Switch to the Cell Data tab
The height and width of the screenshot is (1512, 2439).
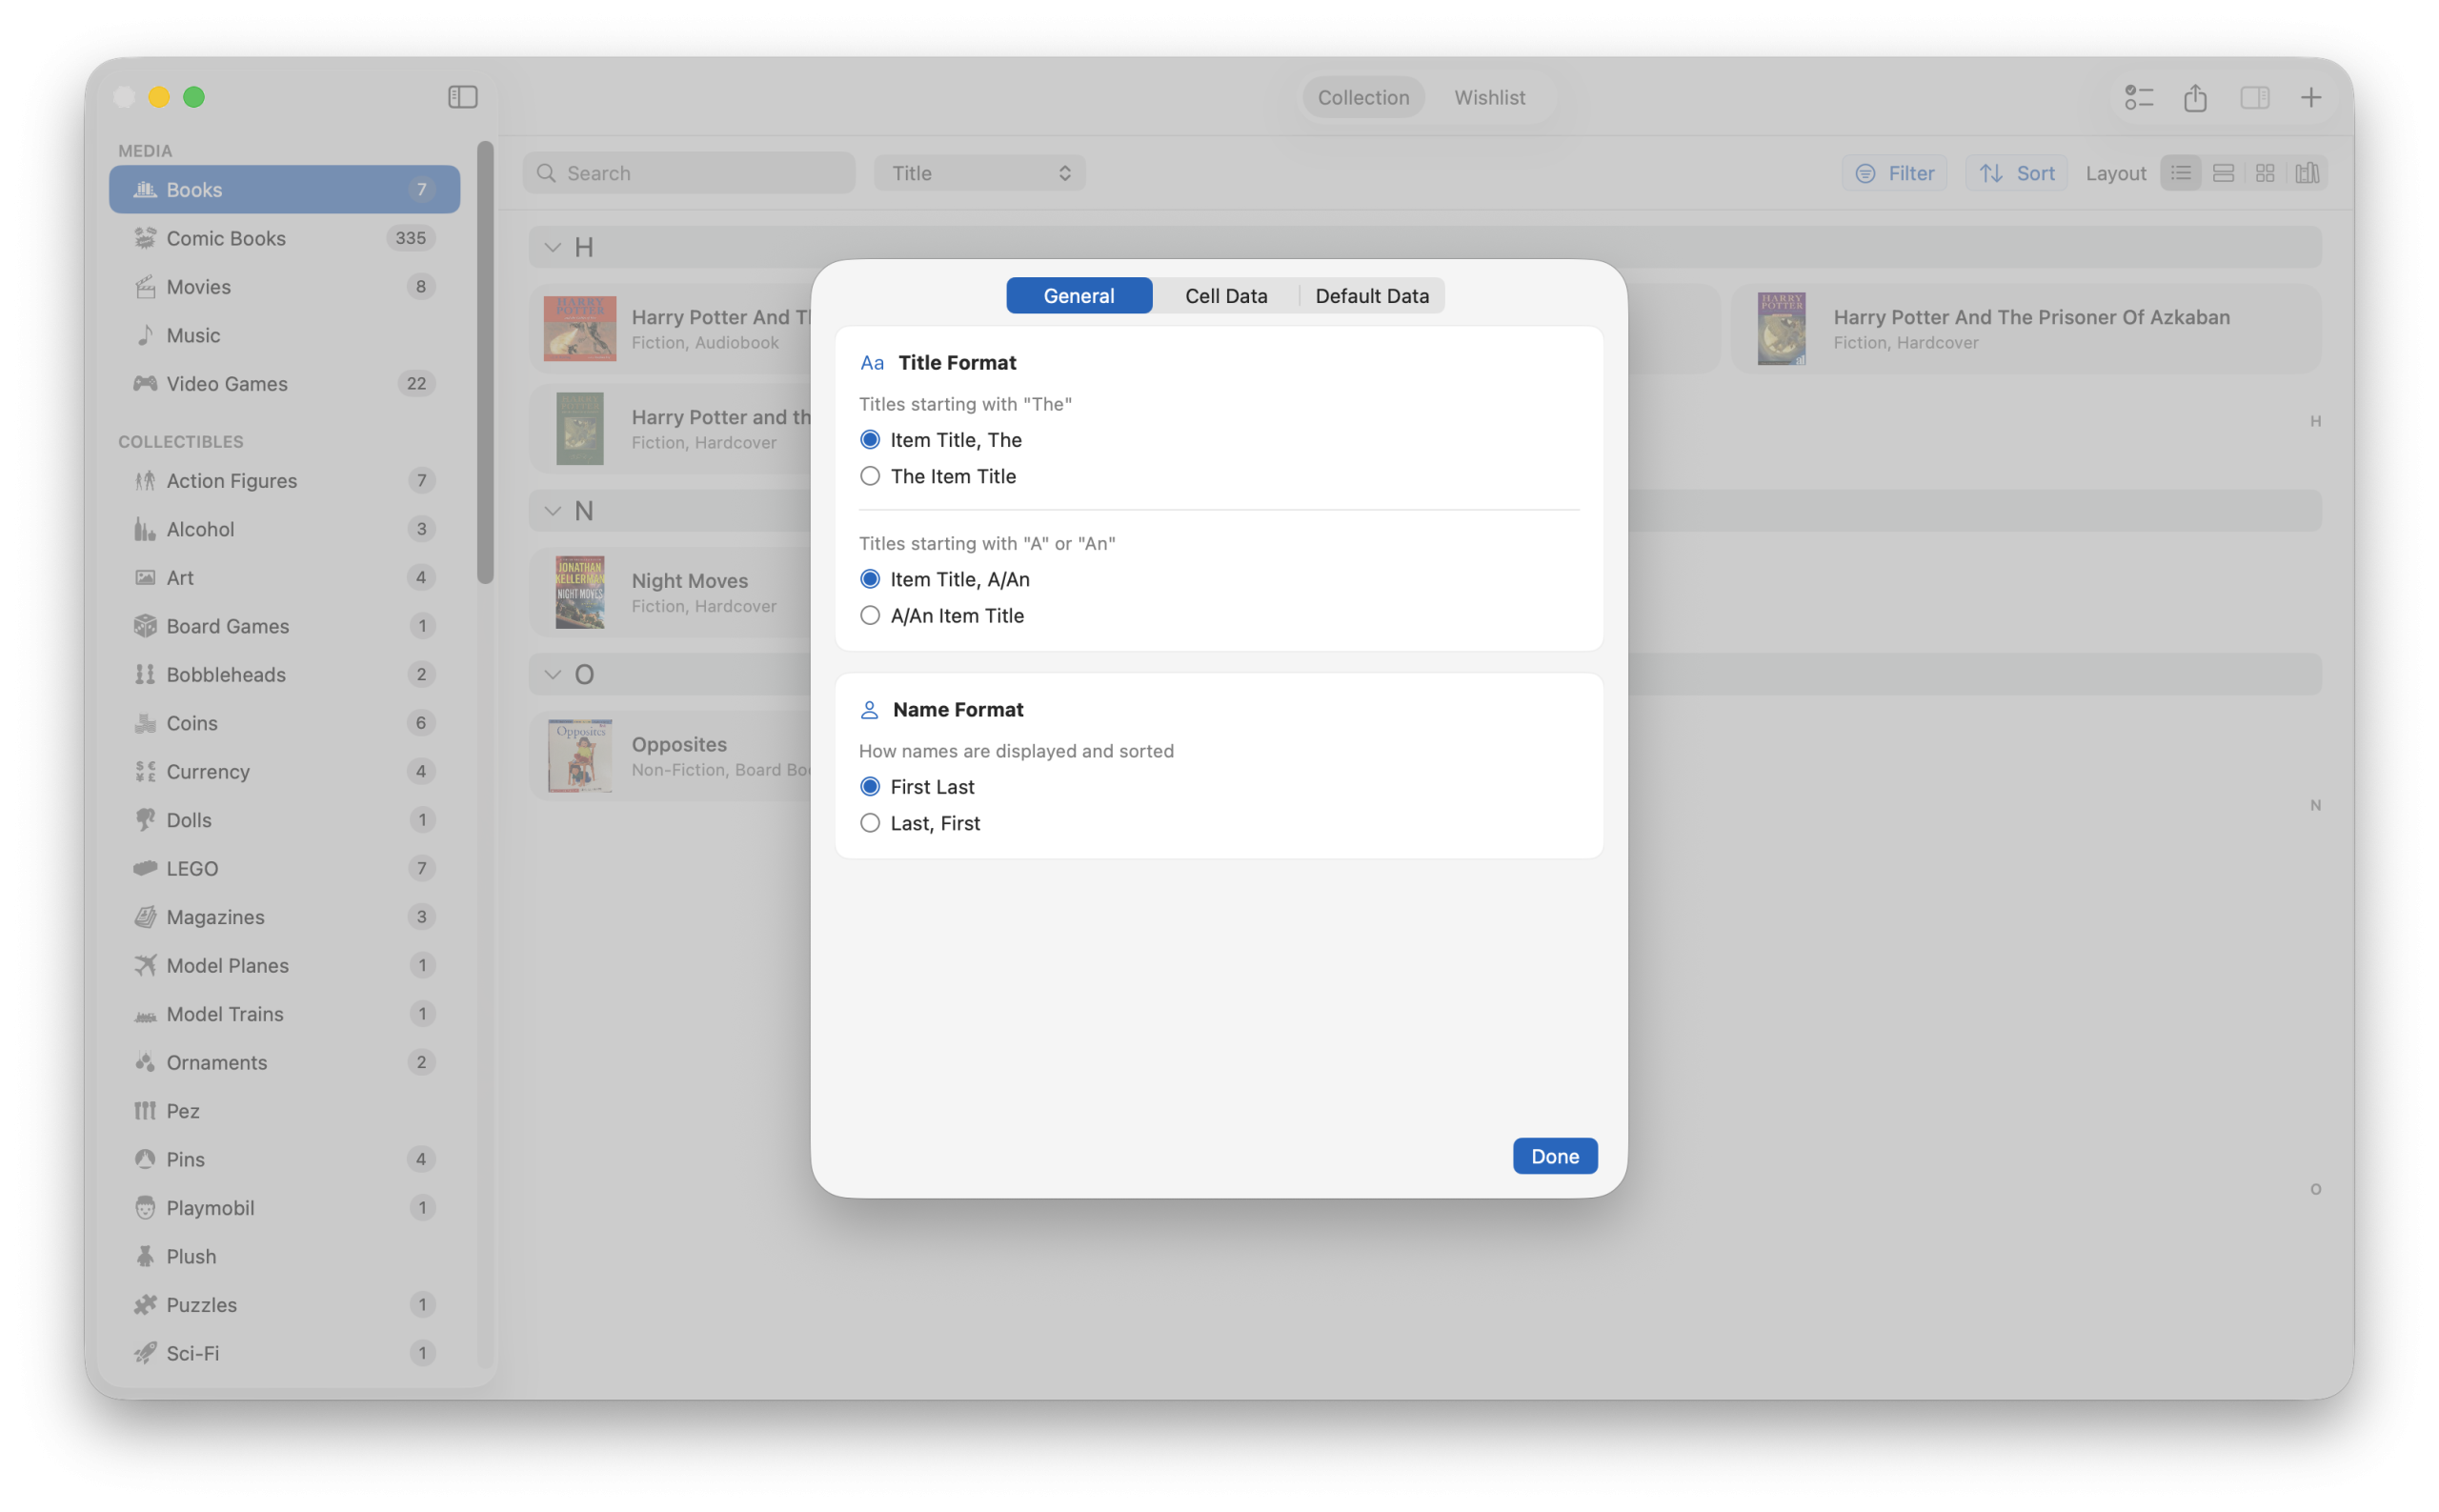pyautogui.click(x=1226, y=295)
